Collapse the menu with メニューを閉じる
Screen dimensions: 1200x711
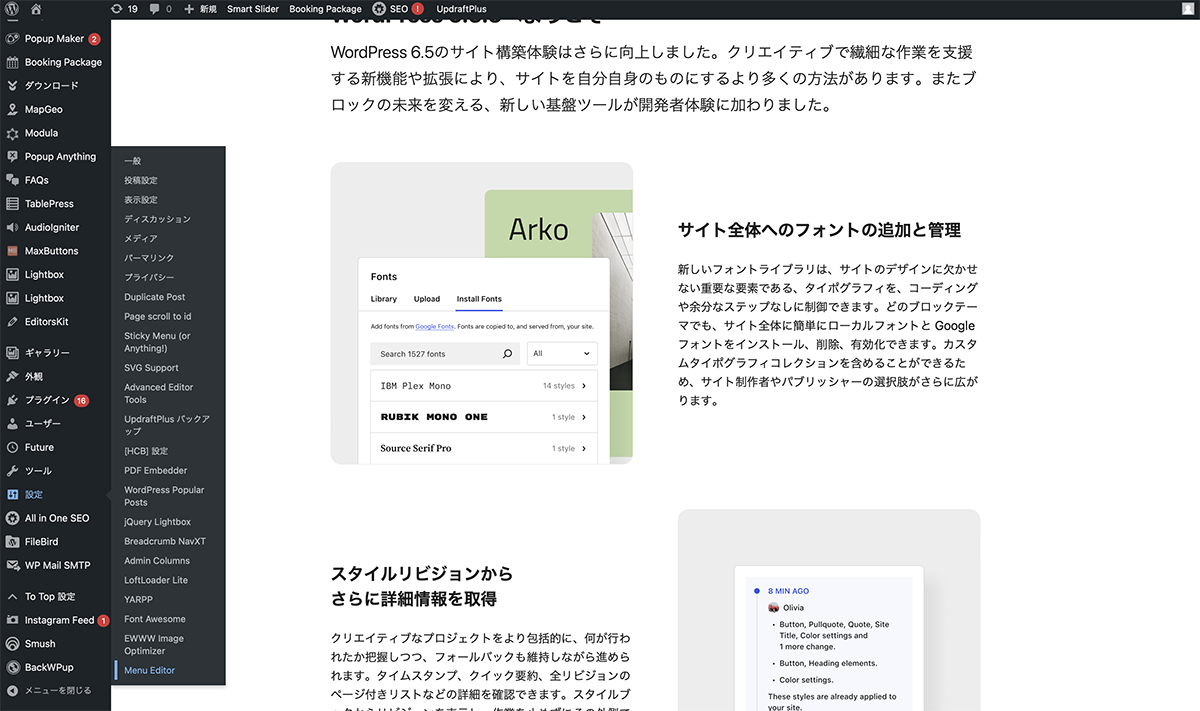[48, 690]
